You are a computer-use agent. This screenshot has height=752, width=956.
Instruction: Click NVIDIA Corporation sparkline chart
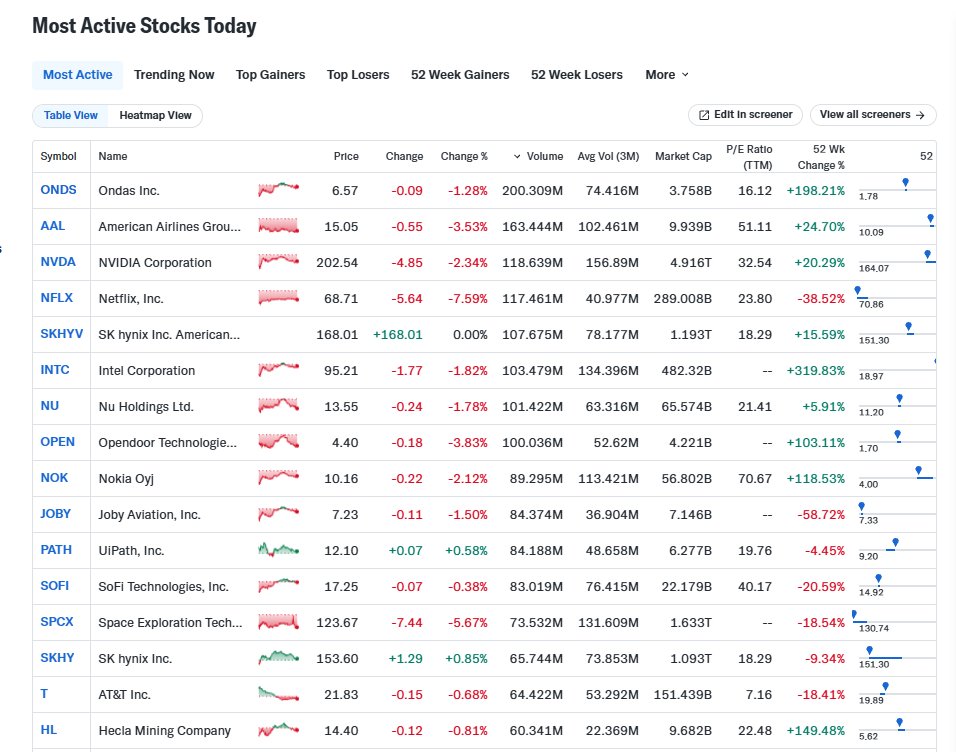click(279, 262)
